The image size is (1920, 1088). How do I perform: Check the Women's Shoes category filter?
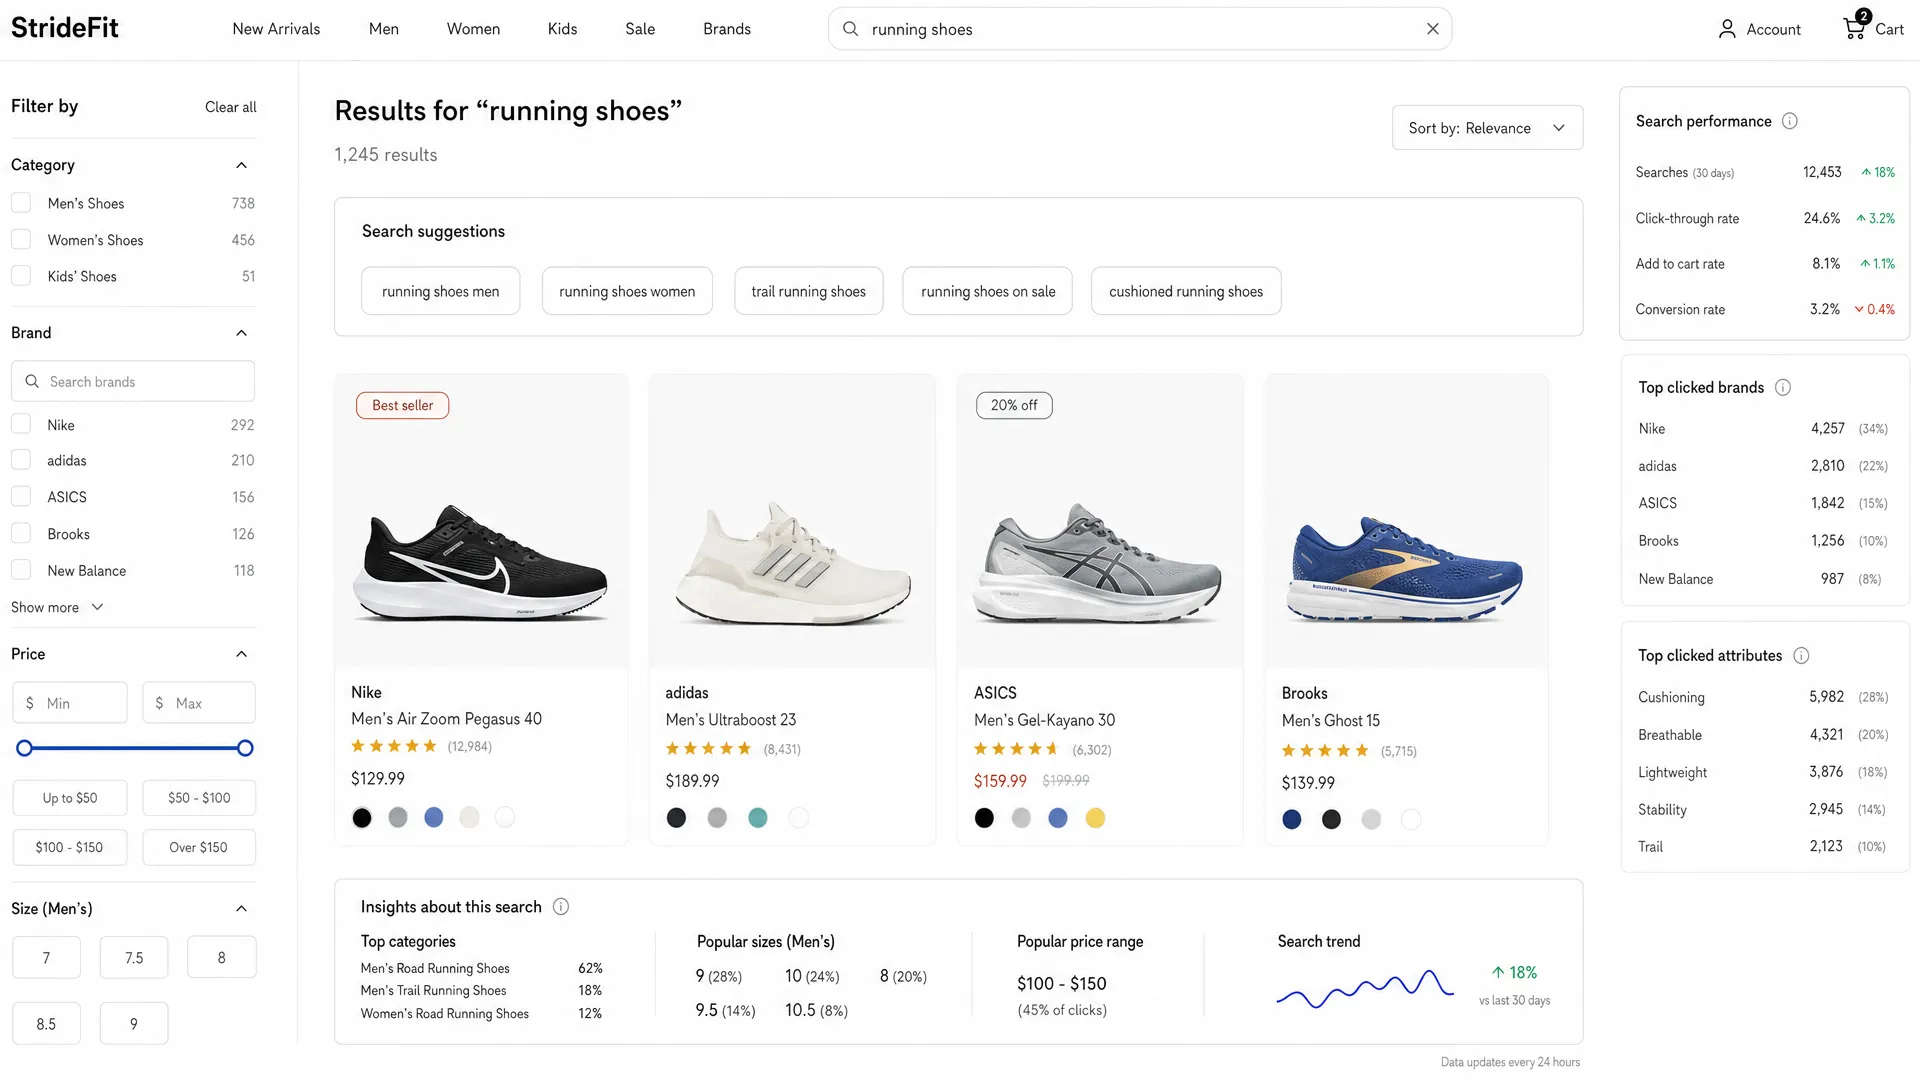point(21,240)
